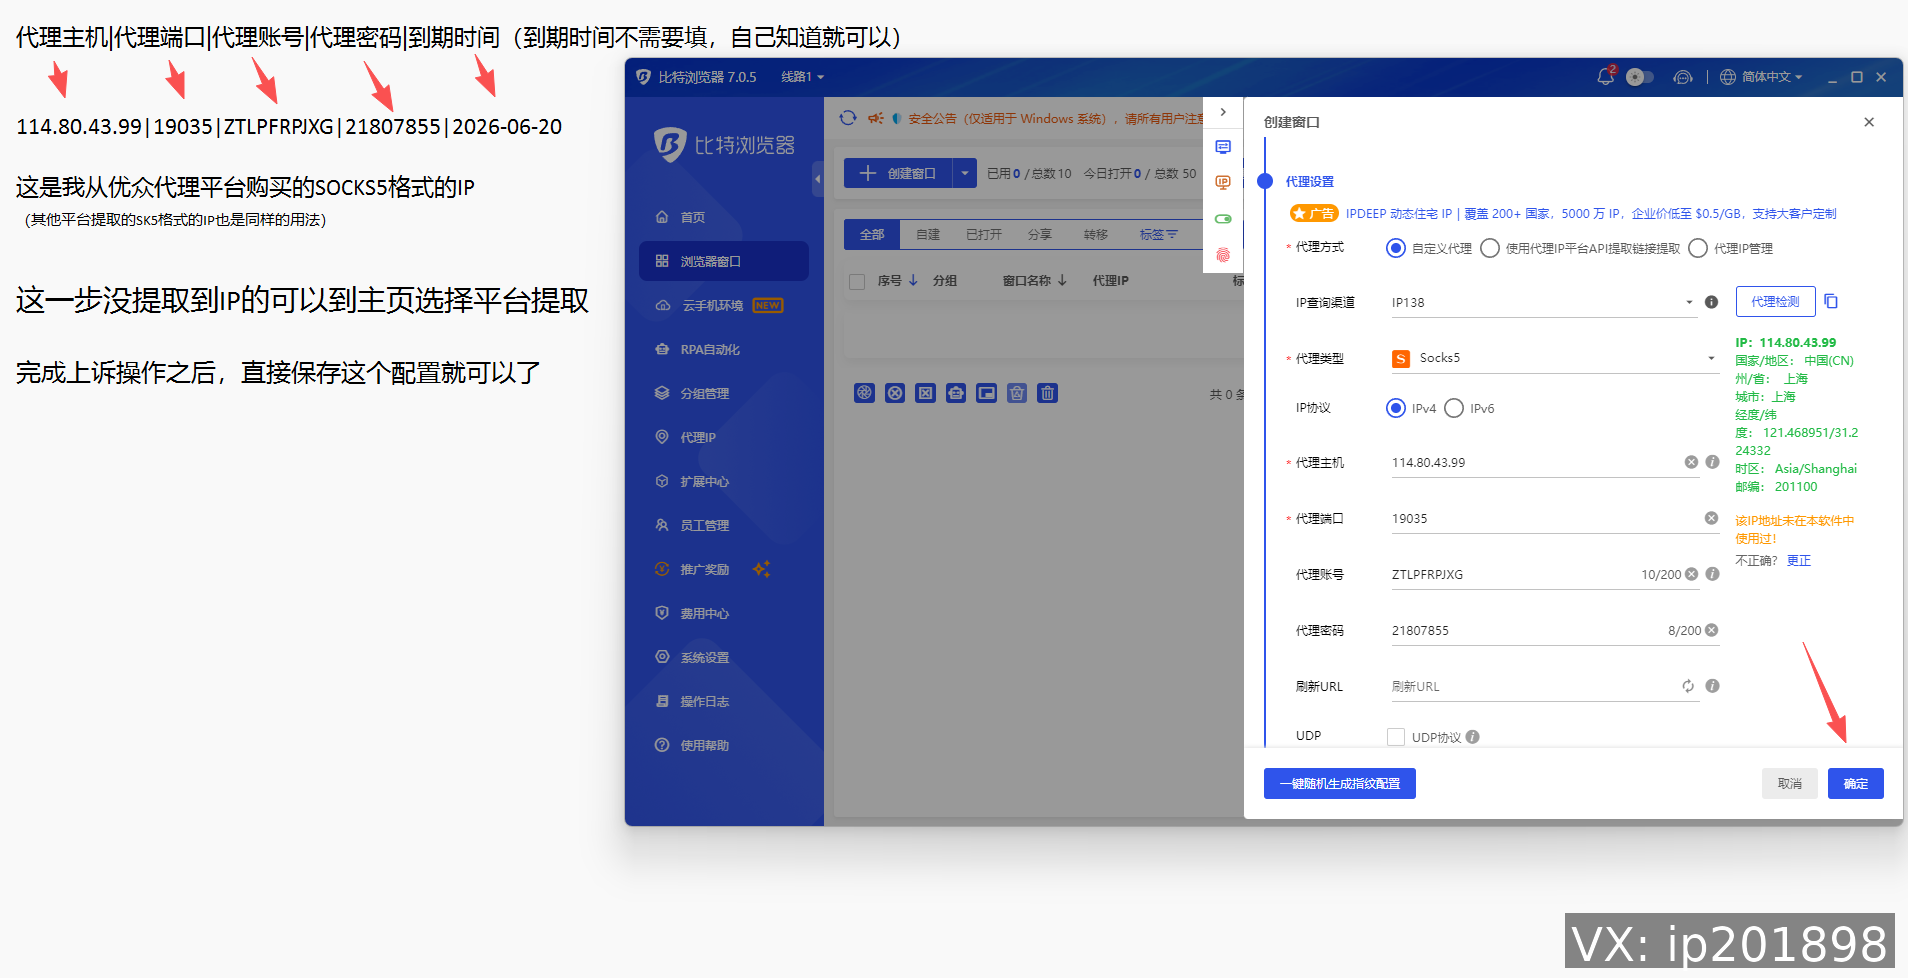Toggle the dark mode theme switch

pyautogui.click(x=1640, y=77)
